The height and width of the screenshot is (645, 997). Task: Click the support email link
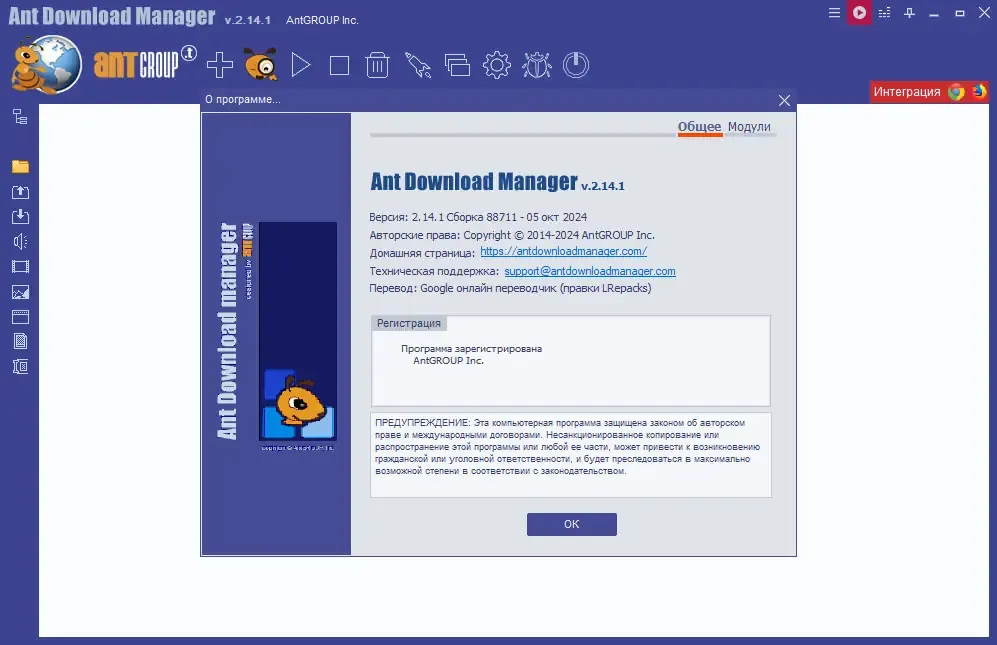[590, 271]
